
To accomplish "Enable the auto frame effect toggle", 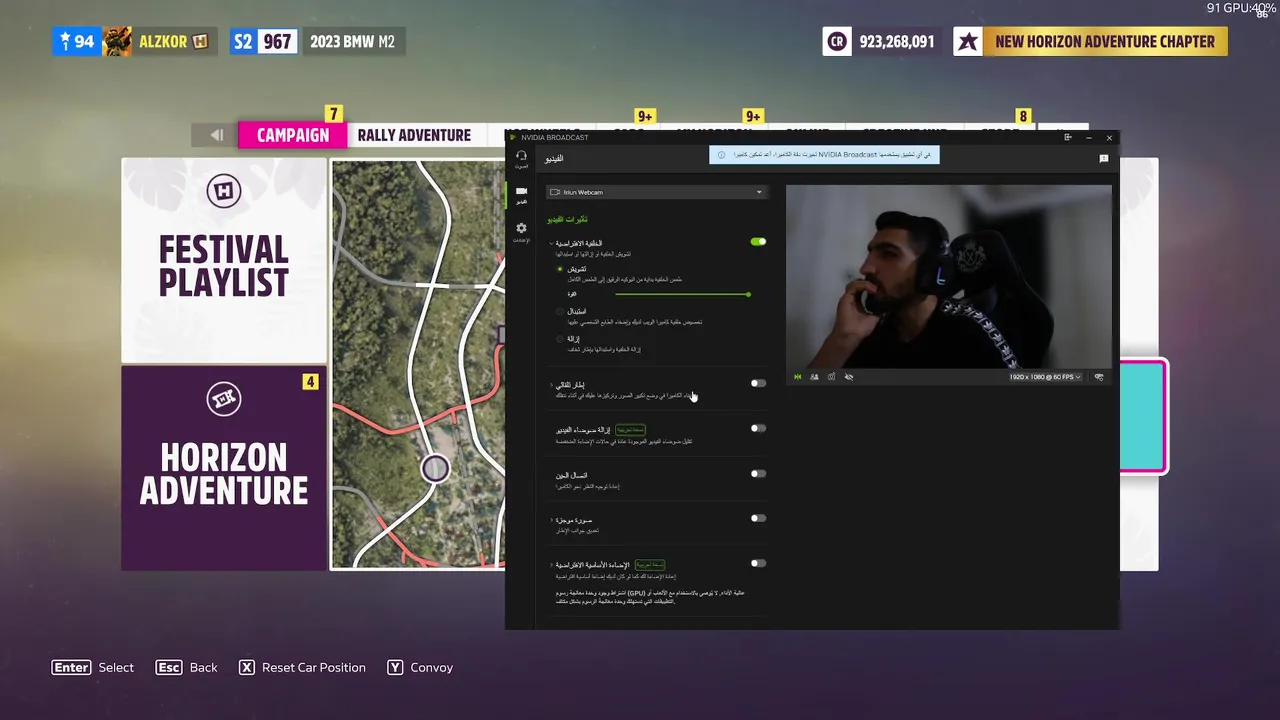I will 758,383.
